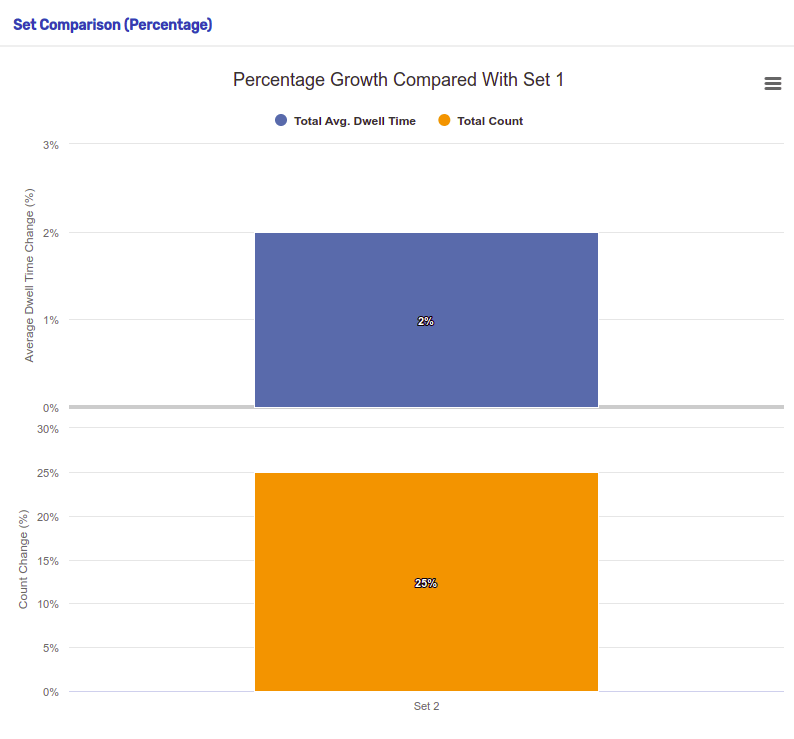Click the Count Change (%) axis title
Screen dimensions: 794x739
(23, 559)
